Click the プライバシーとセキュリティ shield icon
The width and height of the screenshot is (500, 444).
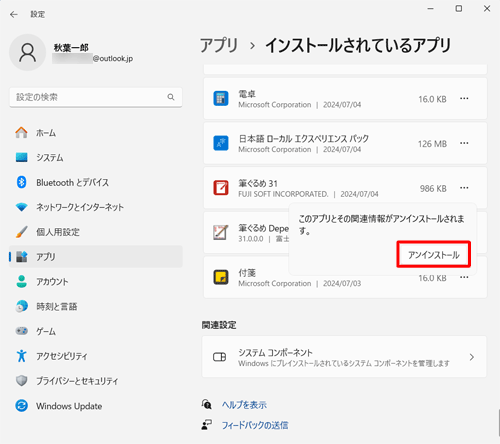[x=22, y=380]
